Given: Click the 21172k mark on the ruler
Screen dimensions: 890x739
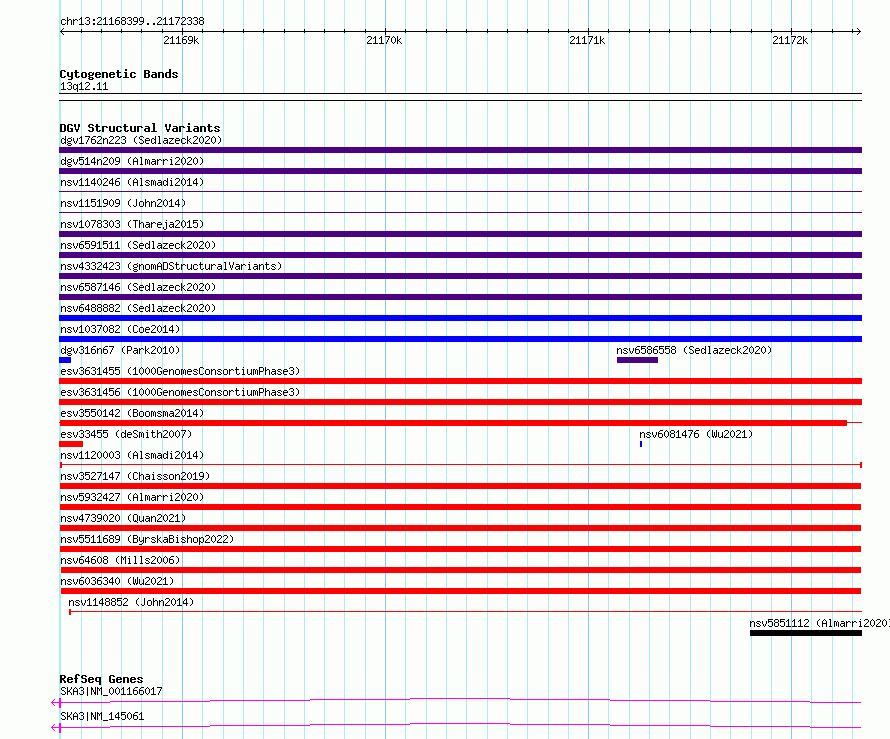Looking at the screenshot, I should [790, 40].
